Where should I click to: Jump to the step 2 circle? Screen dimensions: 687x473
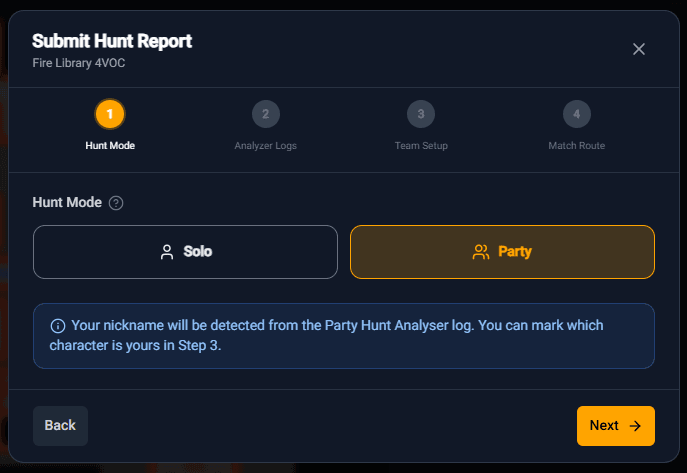[265, 114]
